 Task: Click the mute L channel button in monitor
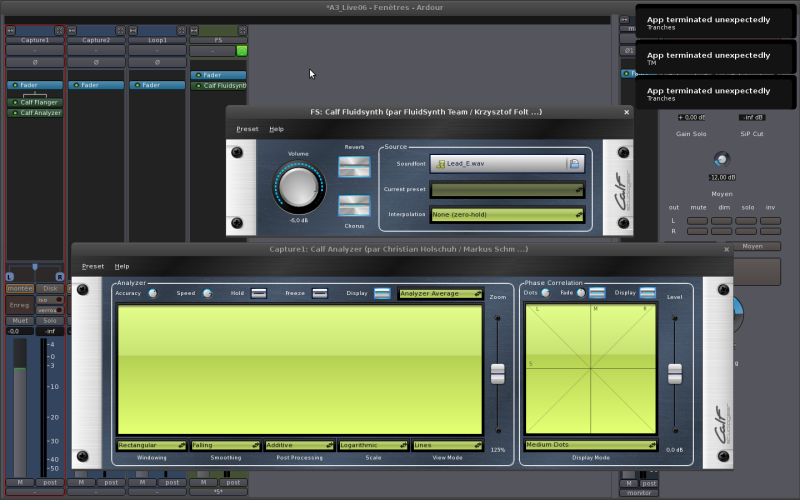[697, 221]
